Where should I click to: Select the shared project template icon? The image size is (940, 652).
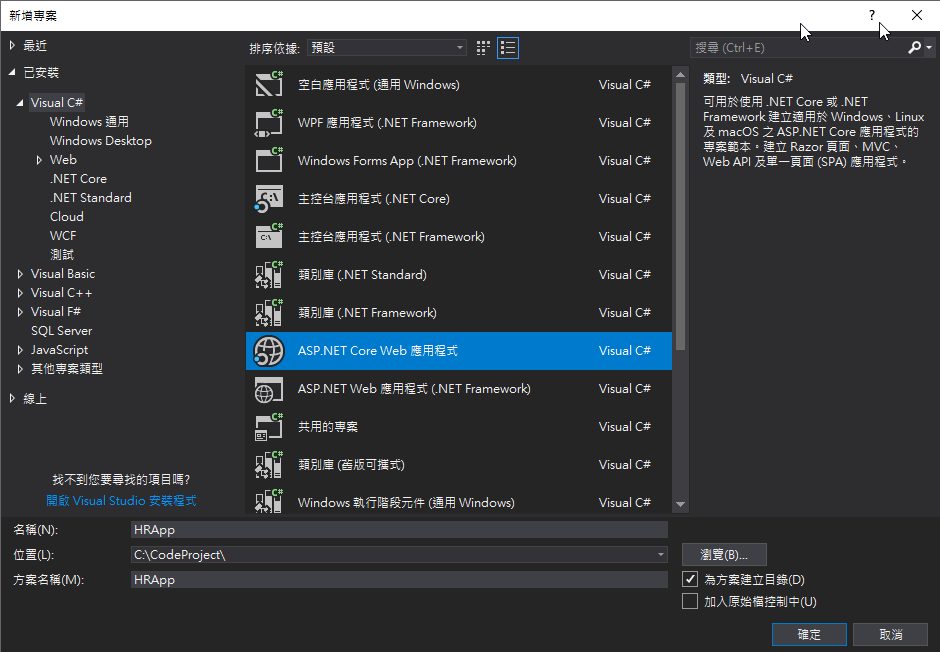pos(269,427)
